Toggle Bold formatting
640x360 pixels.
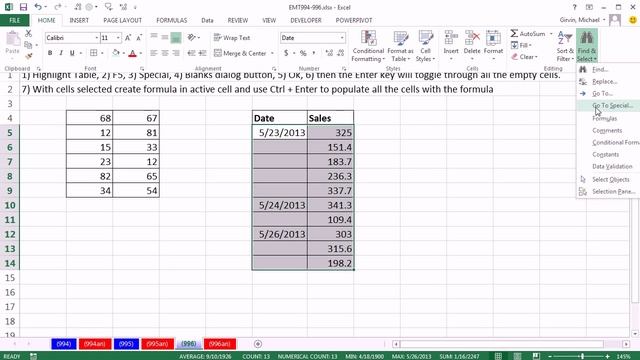50,53
